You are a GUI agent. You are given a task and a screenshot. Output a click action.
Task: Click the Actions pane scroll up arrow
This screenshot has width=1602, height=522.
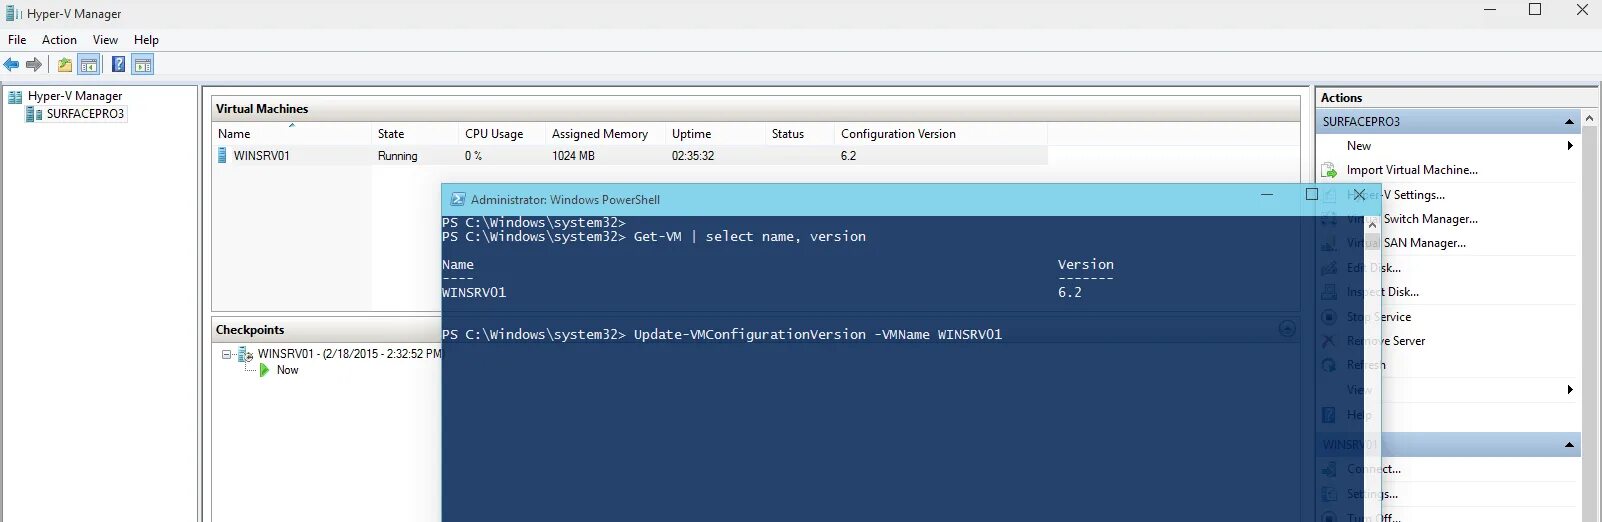point(1590,119)
